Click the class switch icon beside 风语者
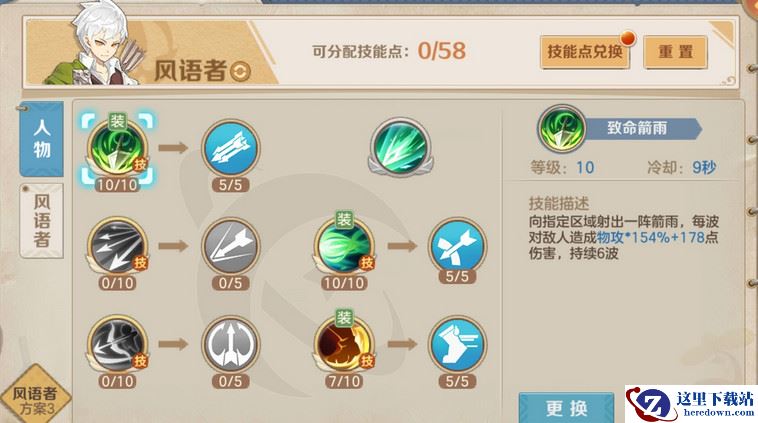This screenshot has width=758, height=423. point(240,72)
